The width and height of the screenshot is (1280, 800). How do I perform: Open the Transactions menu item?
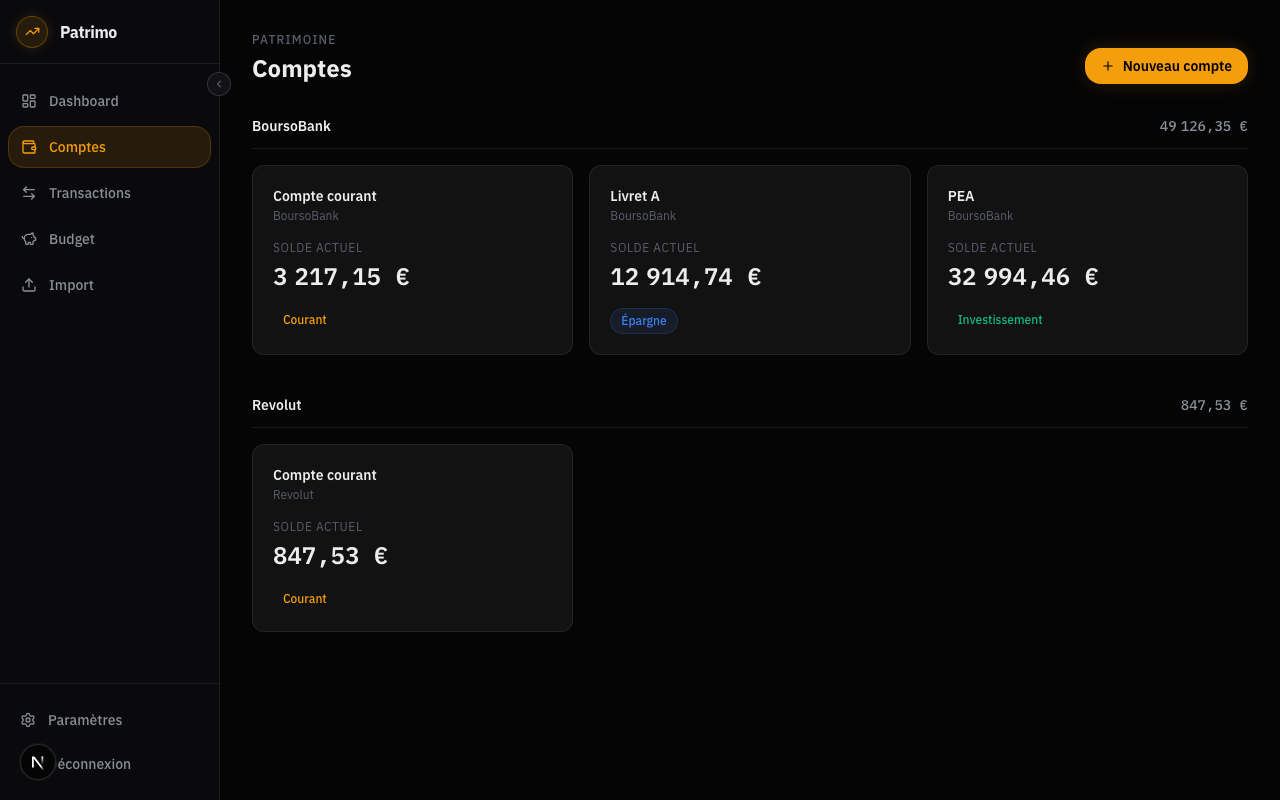(x=90, y=193)
